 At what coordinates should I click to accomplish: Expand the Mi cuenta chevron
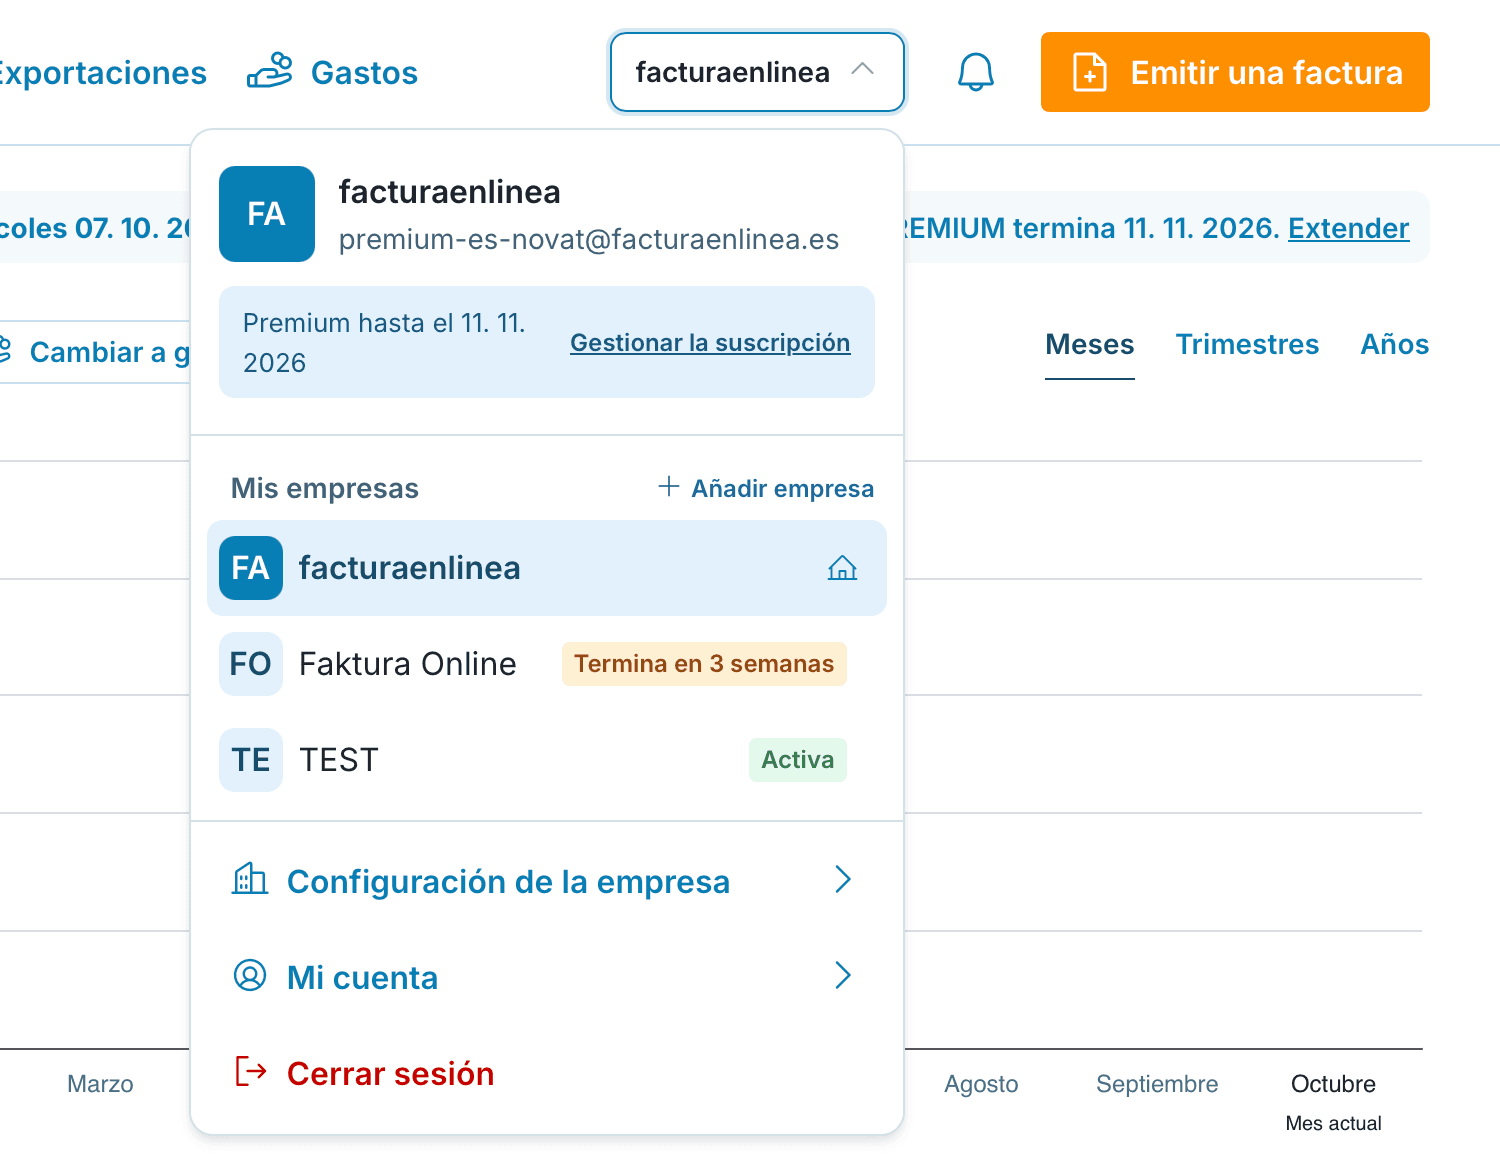(843, 975)
